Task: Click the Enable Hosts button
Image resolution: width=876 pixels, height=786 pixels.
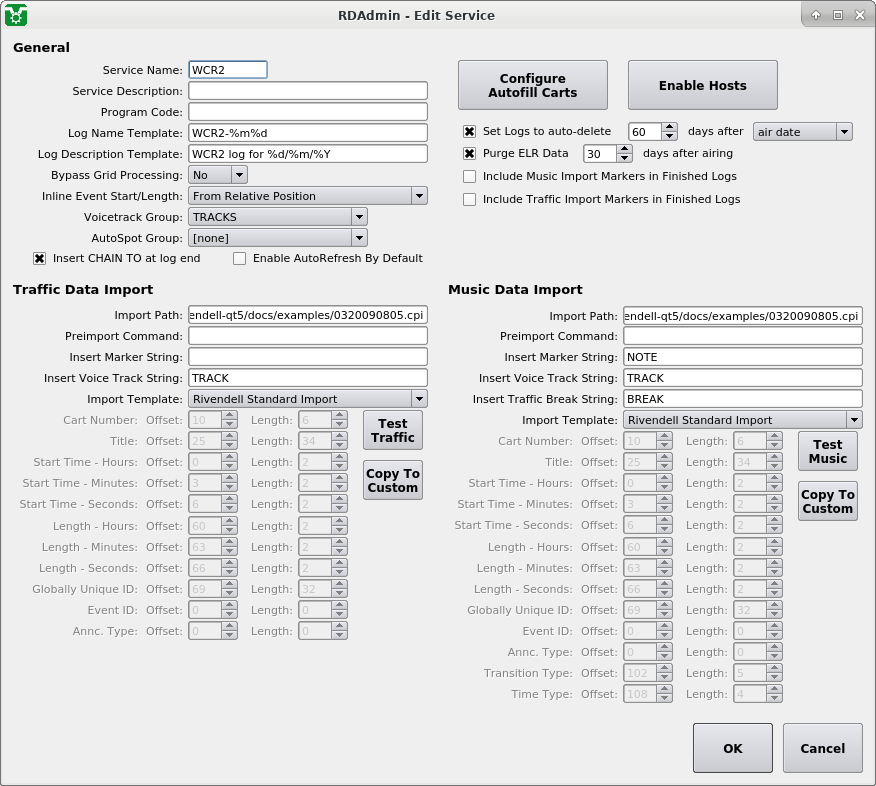Action: (x=702, y=85)
